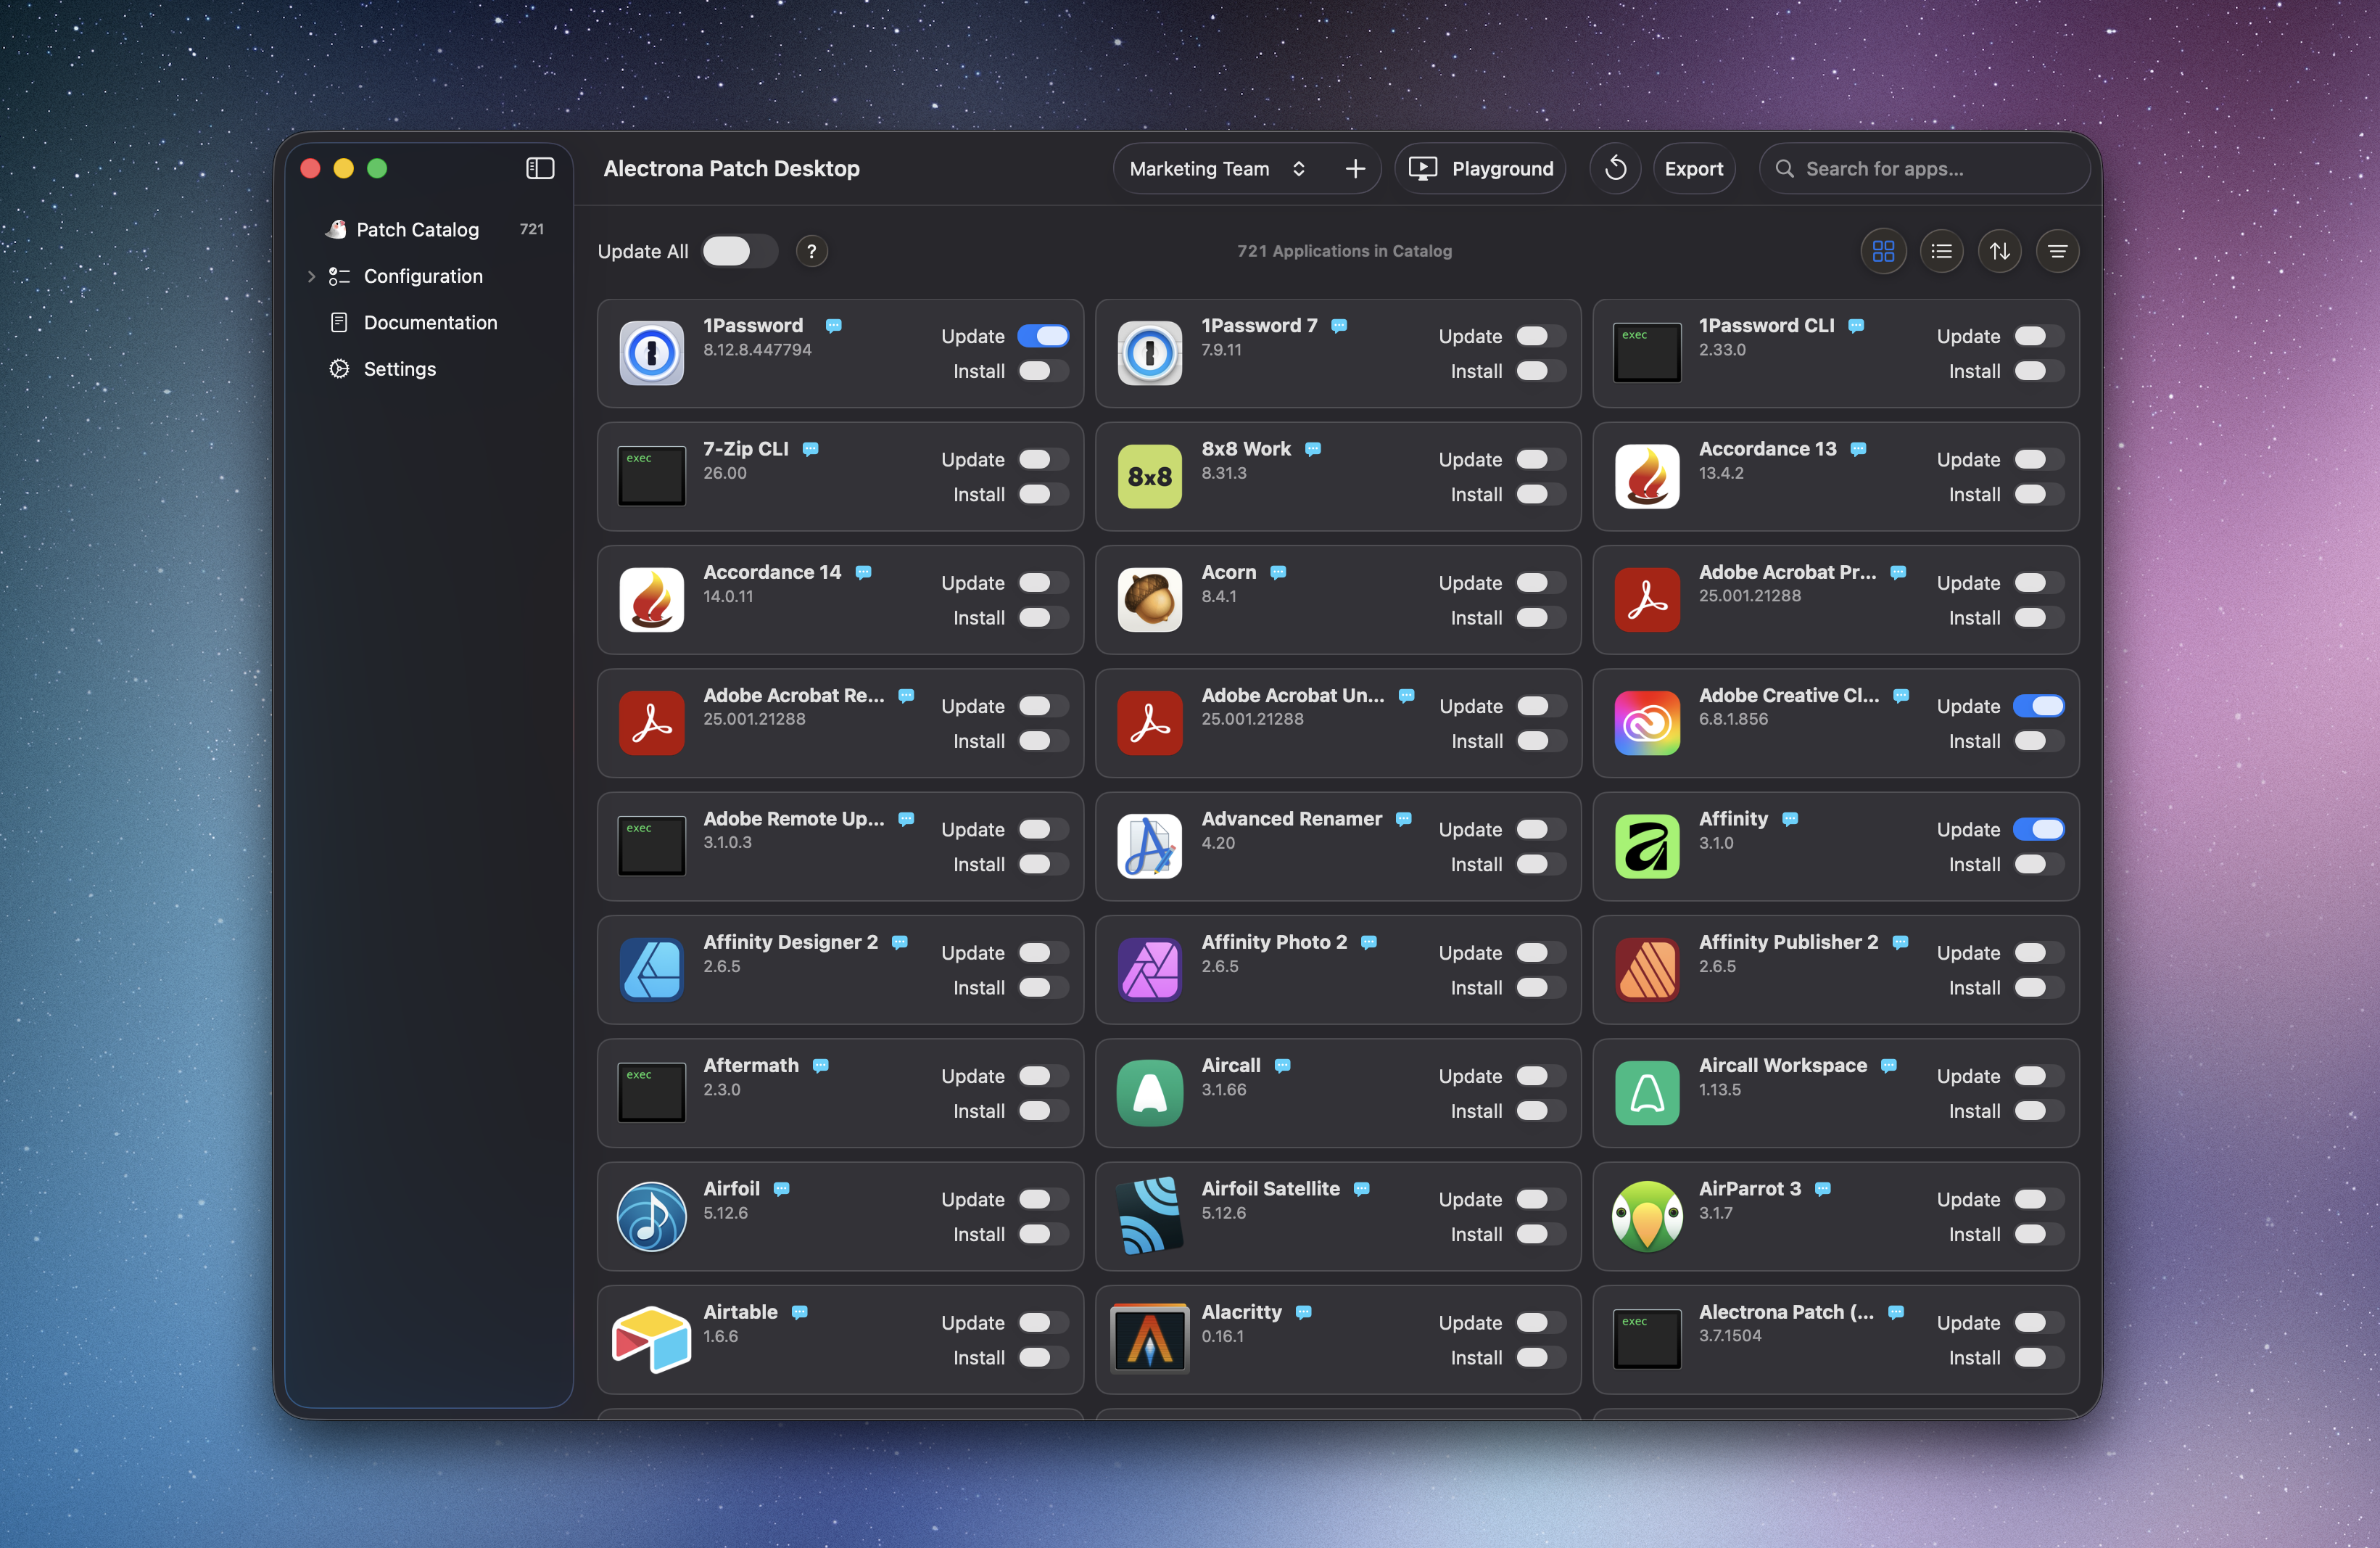
Task: Click the Aircall Workspace app icon
Action: tap(1647, 1092)
